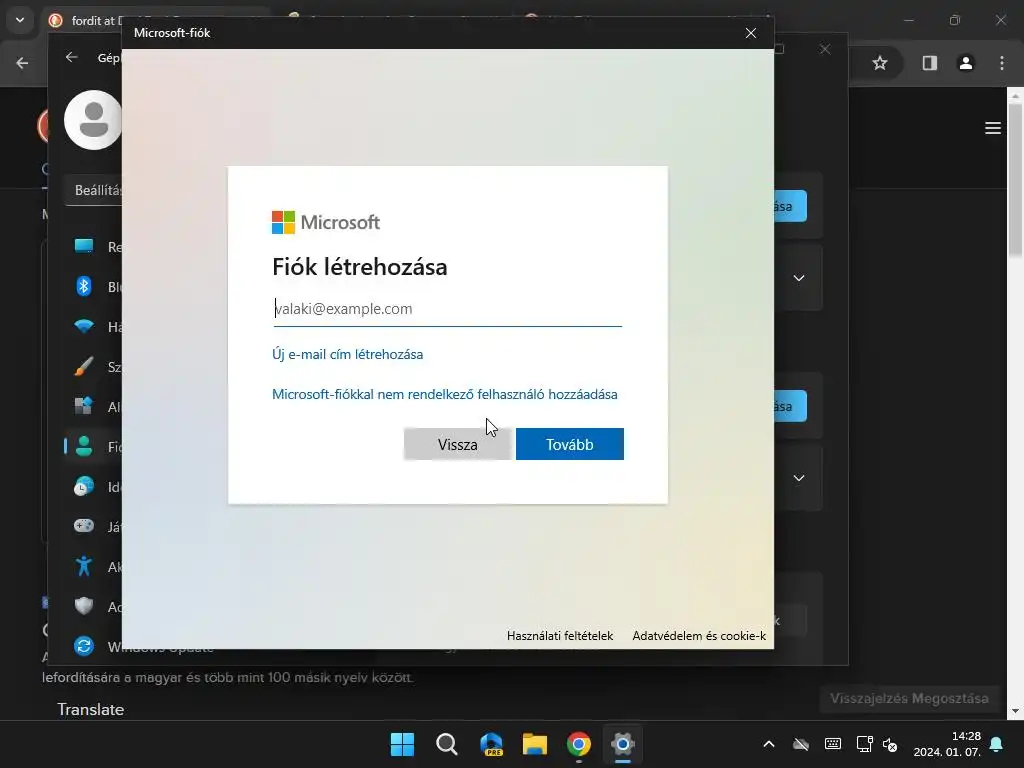
Task: Select the personalization brush icon in Settings sidebar
Action: pos(84,366)
